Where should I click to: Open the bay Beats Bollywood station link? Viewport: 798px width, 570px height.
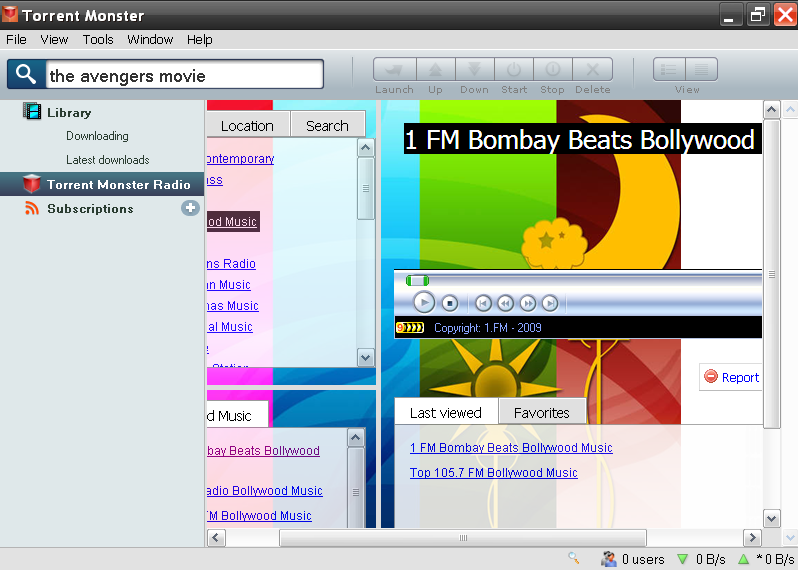coord(264,450)
